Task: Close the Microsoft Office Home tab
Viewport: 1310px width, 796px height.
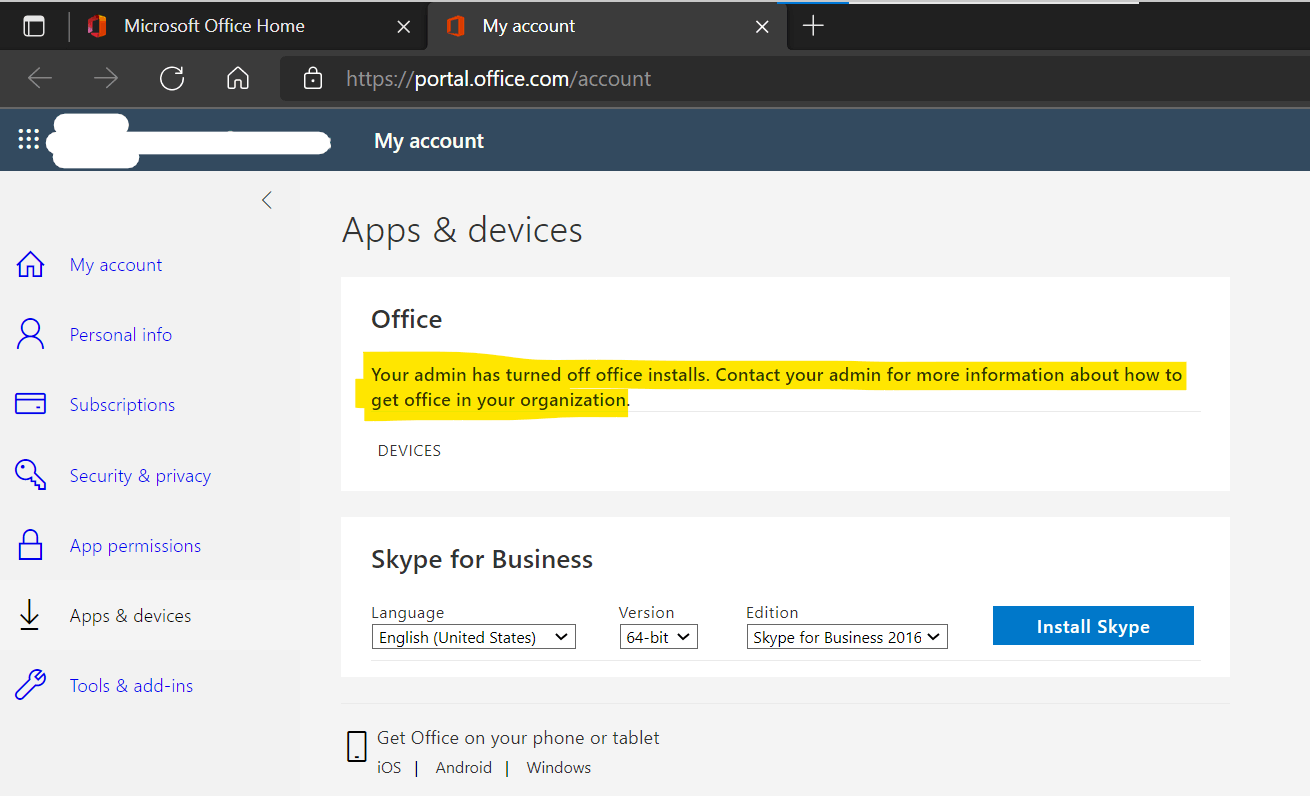Action: [x=404, y=27]
